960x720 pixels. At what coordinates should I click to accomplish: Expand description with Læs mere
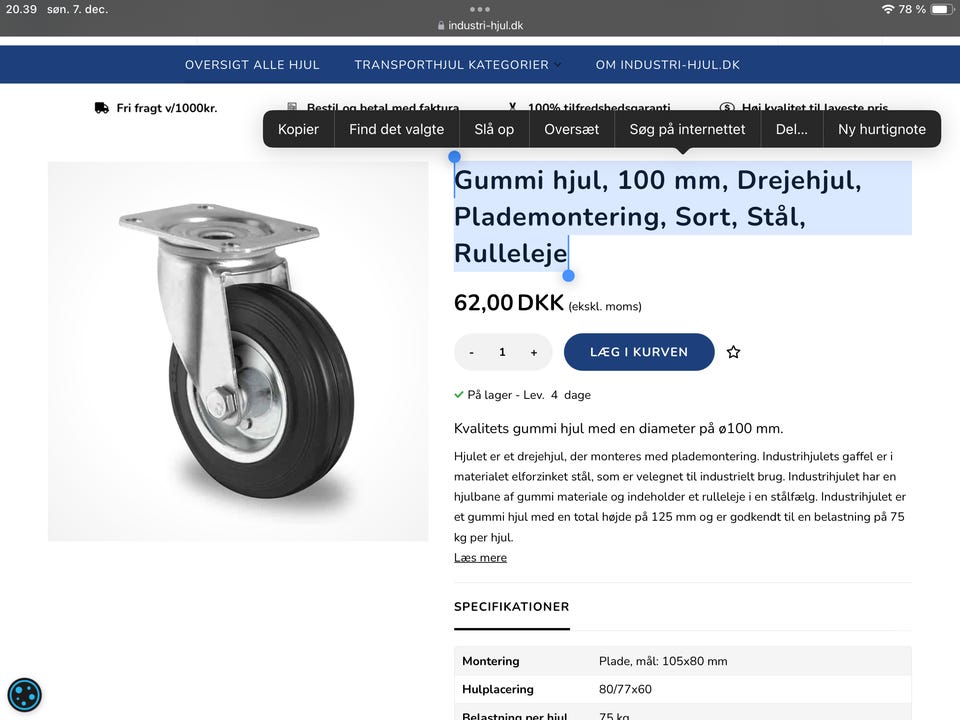[481, 558]
